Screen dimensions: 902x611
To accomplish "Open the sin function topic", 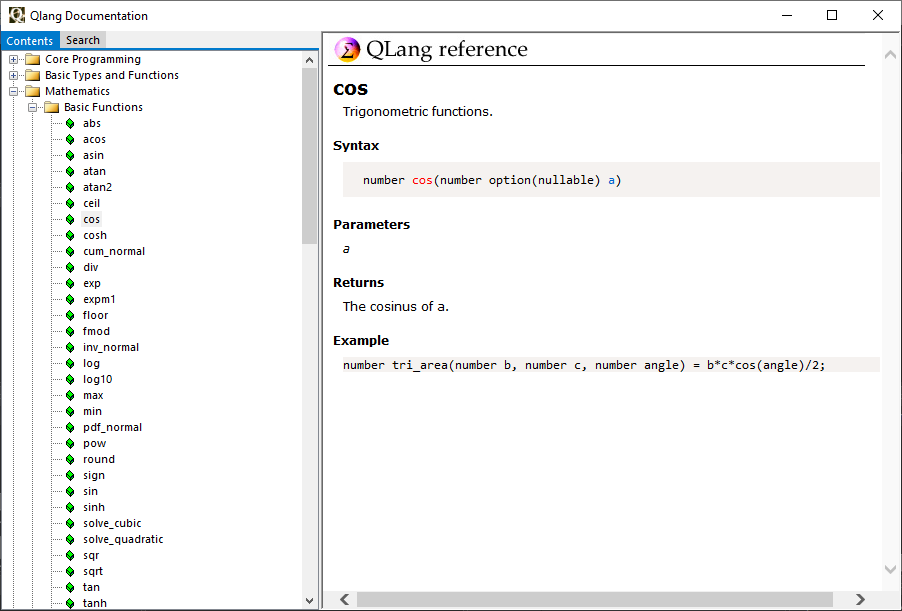I will tap(90, 491).
